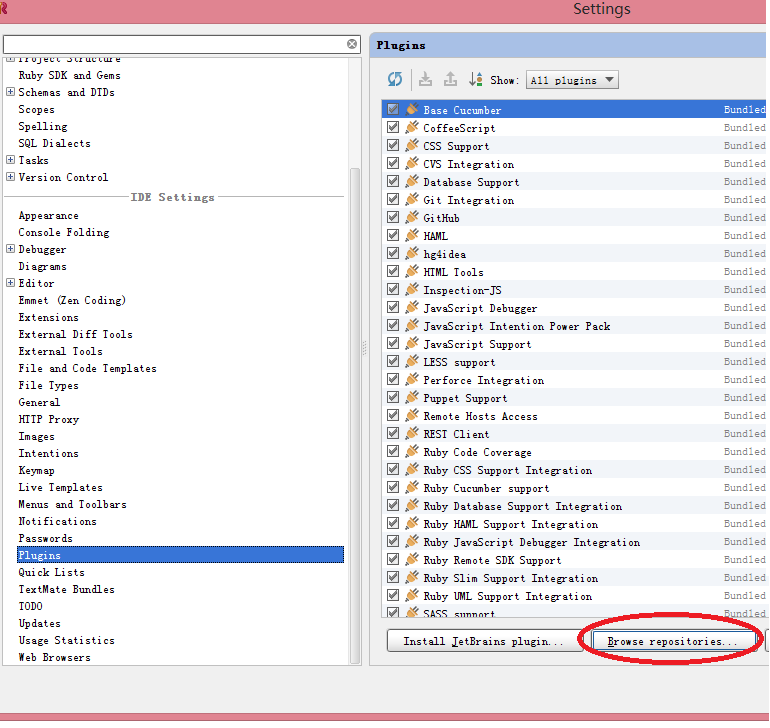Disable the CoffeeScript plugin checkbox
Viewport: 770px width, 728px height.
(x=393, y=127)
